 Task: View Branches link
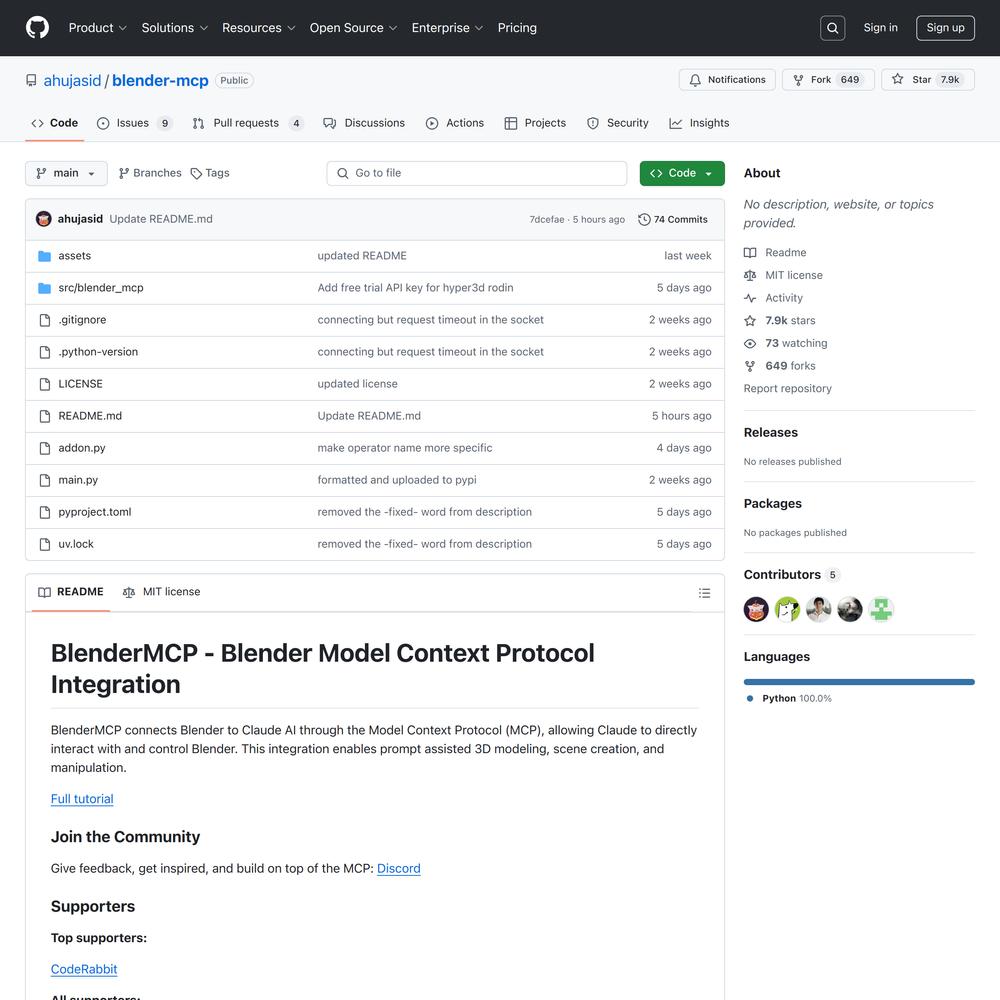pyautogui.click(x=150, y=173)
